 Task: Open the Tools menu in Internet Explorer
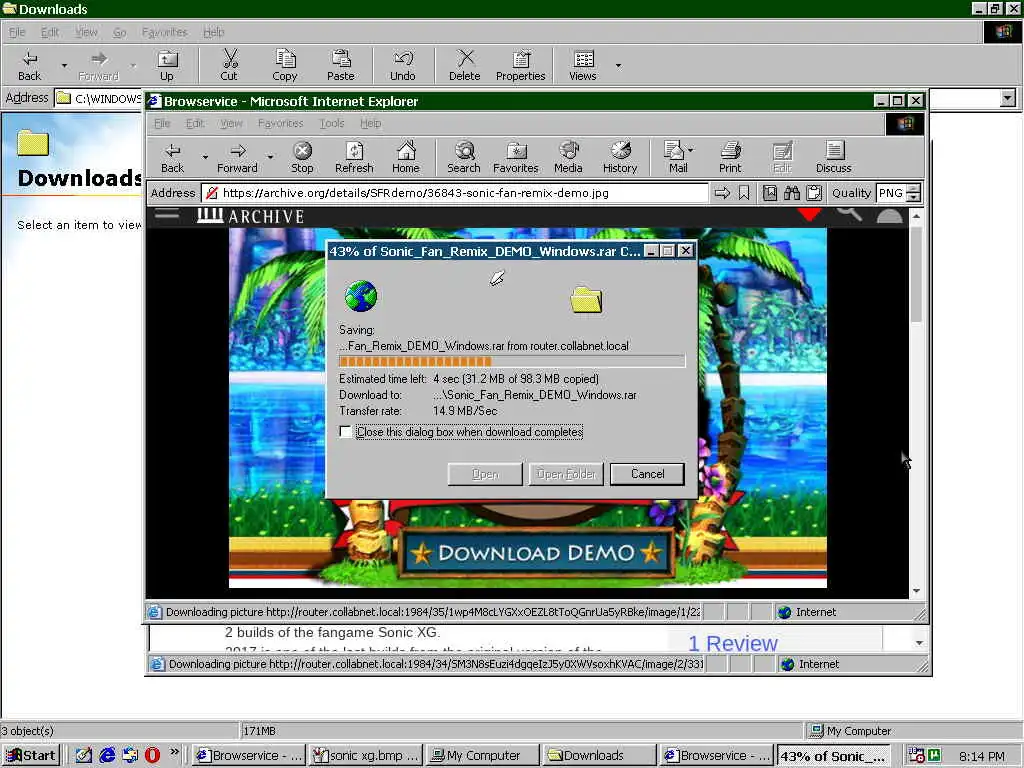332,123
